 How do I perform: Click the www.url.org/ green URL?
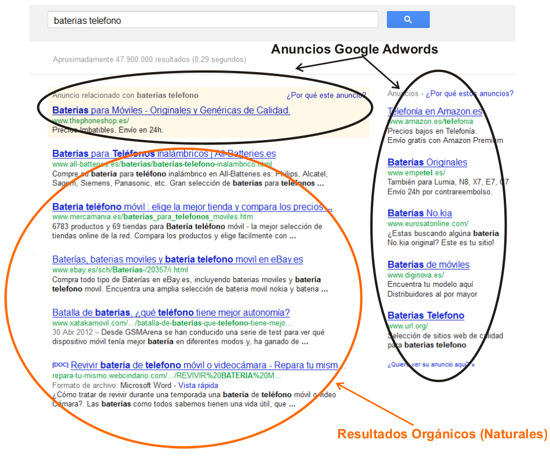point(408,326)
